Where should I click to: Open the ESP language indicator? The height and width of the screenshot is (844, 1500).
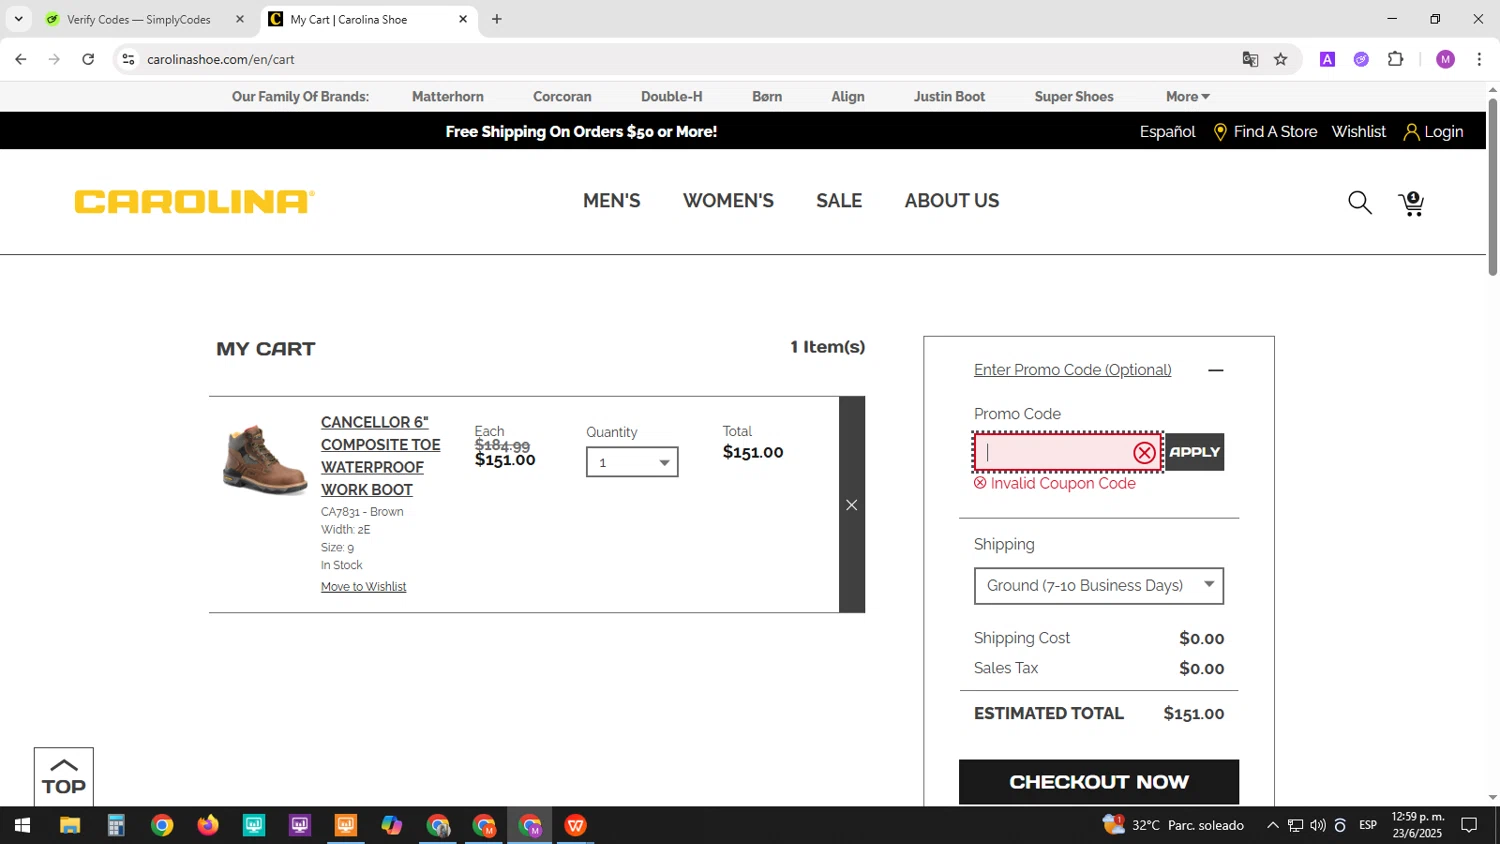[1368, 825]
